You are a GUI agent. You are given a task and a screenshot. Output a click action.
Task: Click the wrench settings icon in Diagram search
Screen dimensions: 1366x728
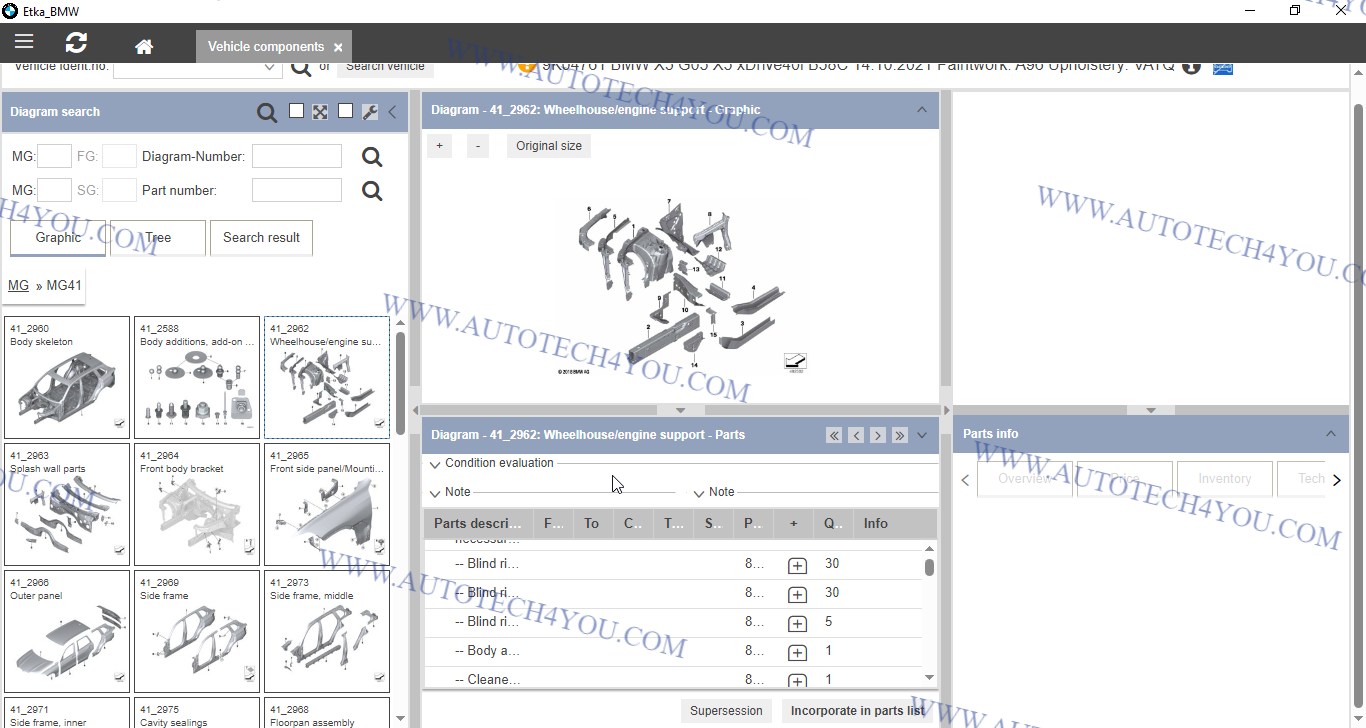(370, 112)
